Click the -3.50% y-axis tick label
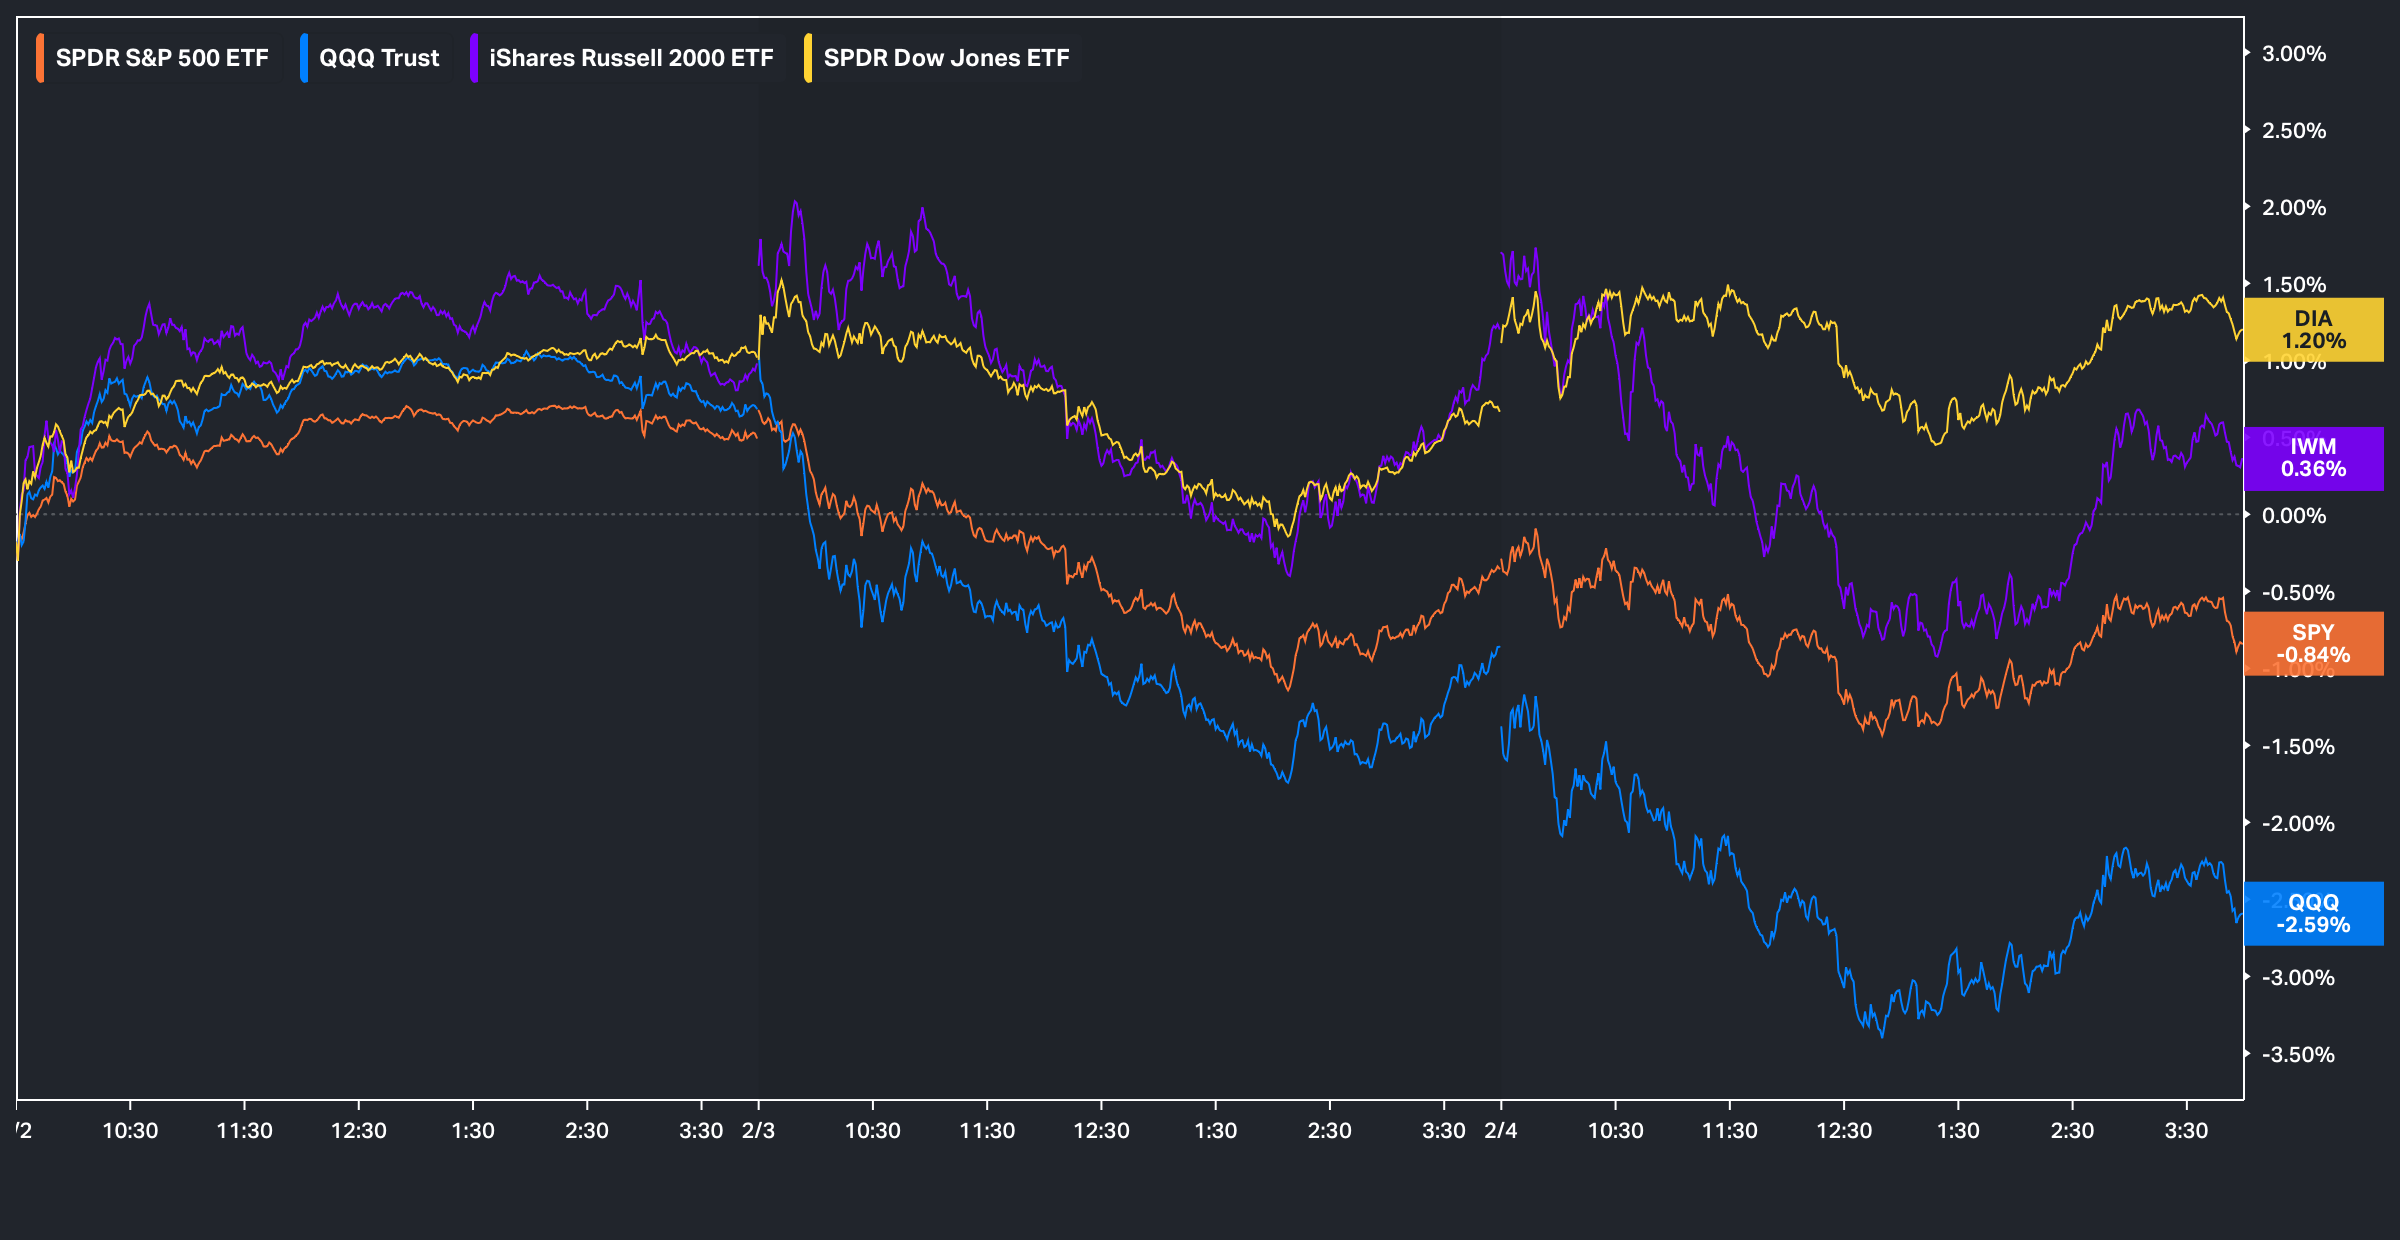 pos(2297,1054)
